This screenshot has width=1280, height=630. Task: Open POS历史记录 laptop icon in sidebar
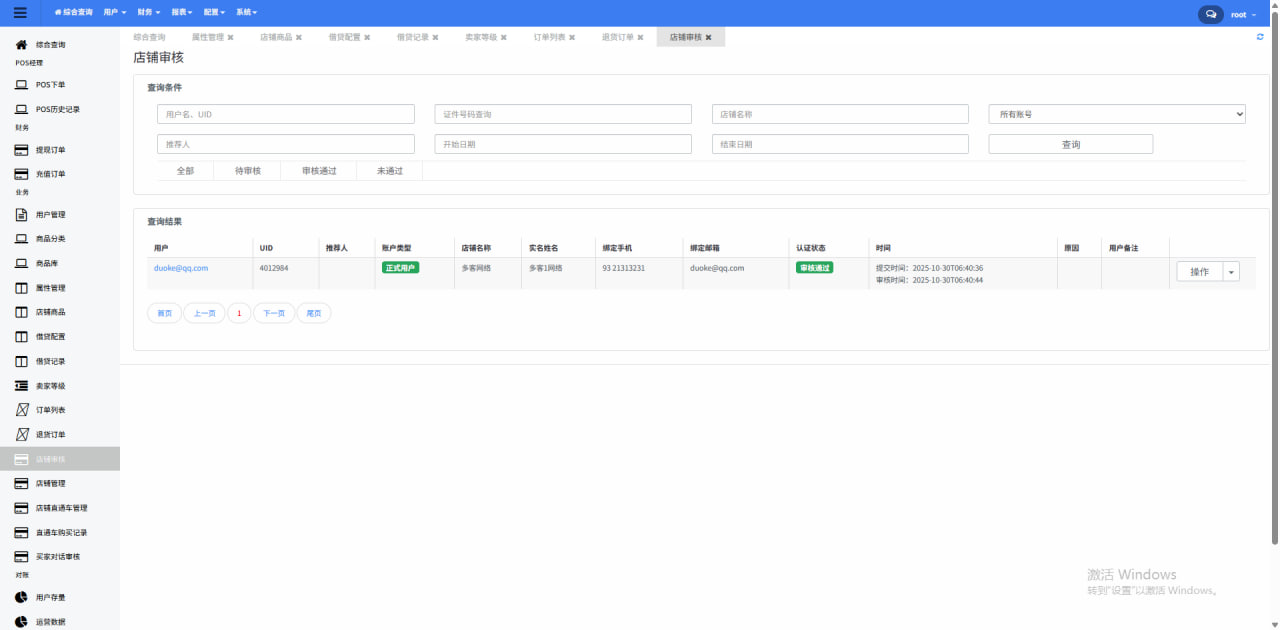(21, 109)
